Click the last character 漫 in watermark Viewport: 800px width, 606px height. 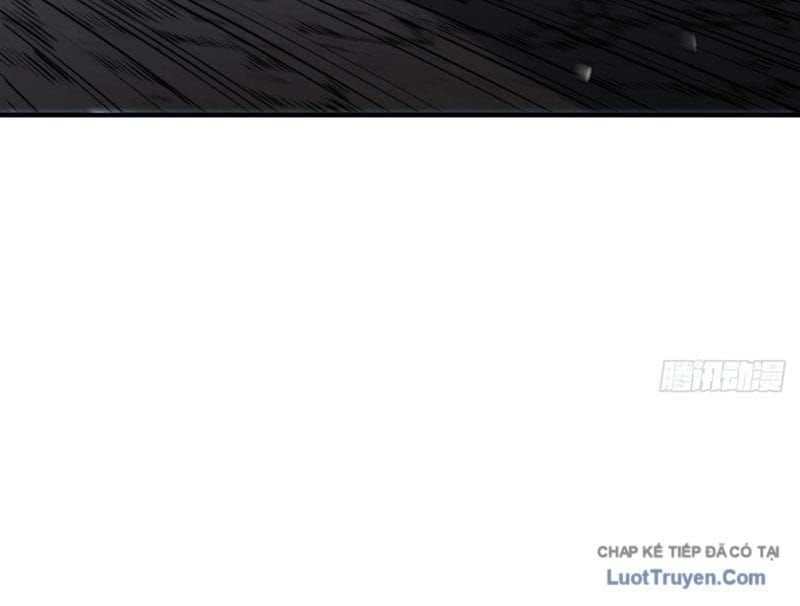pos(769,376)
